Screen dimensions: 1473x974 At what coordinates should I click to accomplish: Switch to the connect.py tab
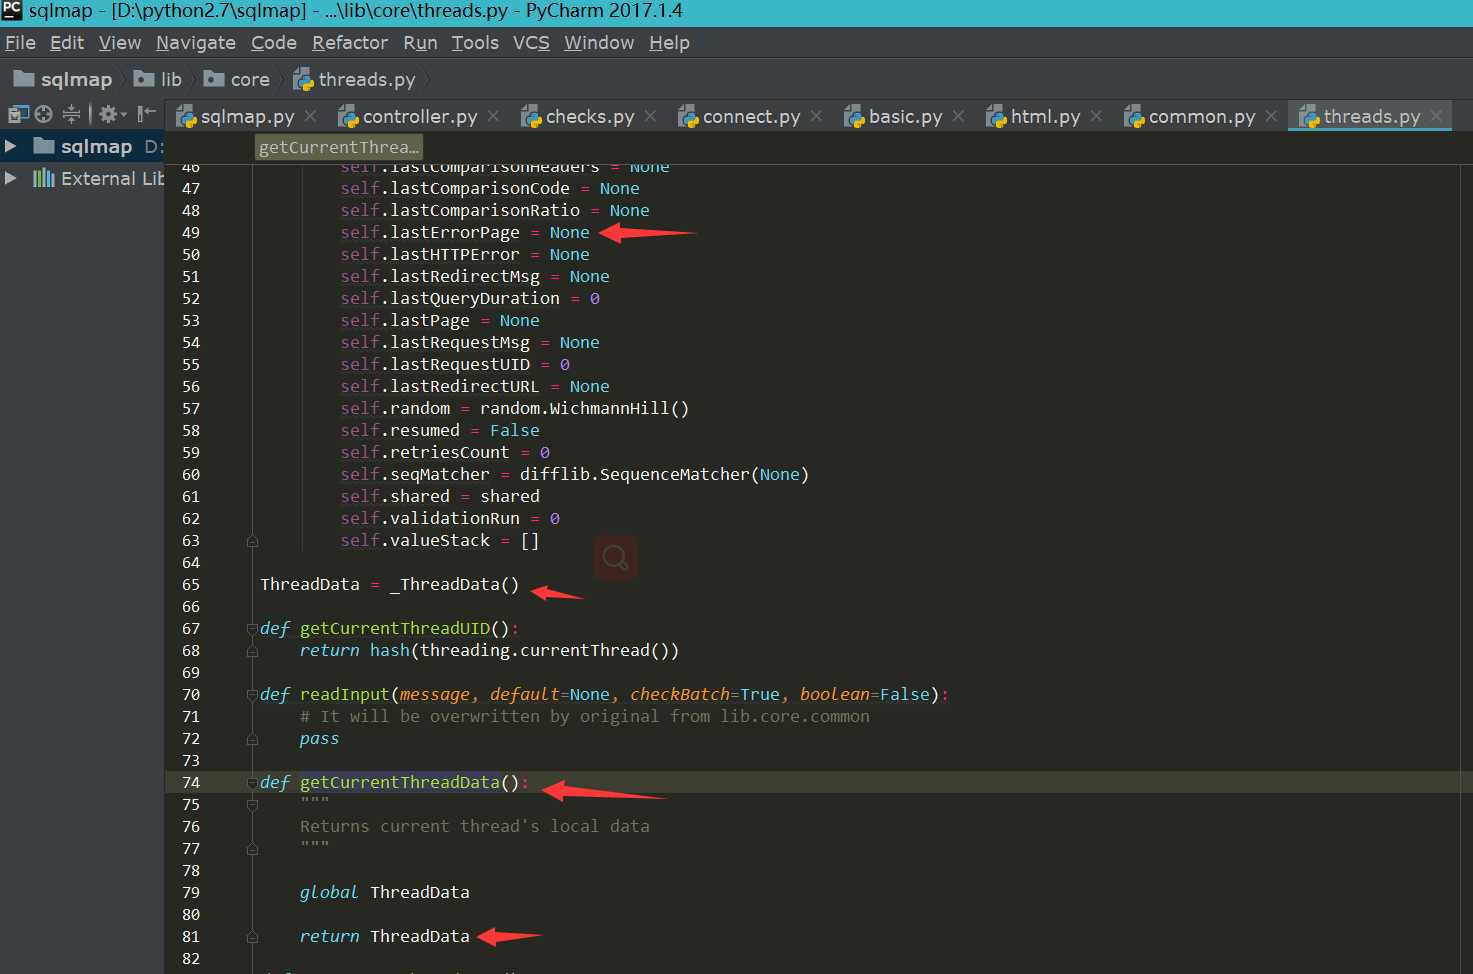pyautogui.click(x=751, y=116)
